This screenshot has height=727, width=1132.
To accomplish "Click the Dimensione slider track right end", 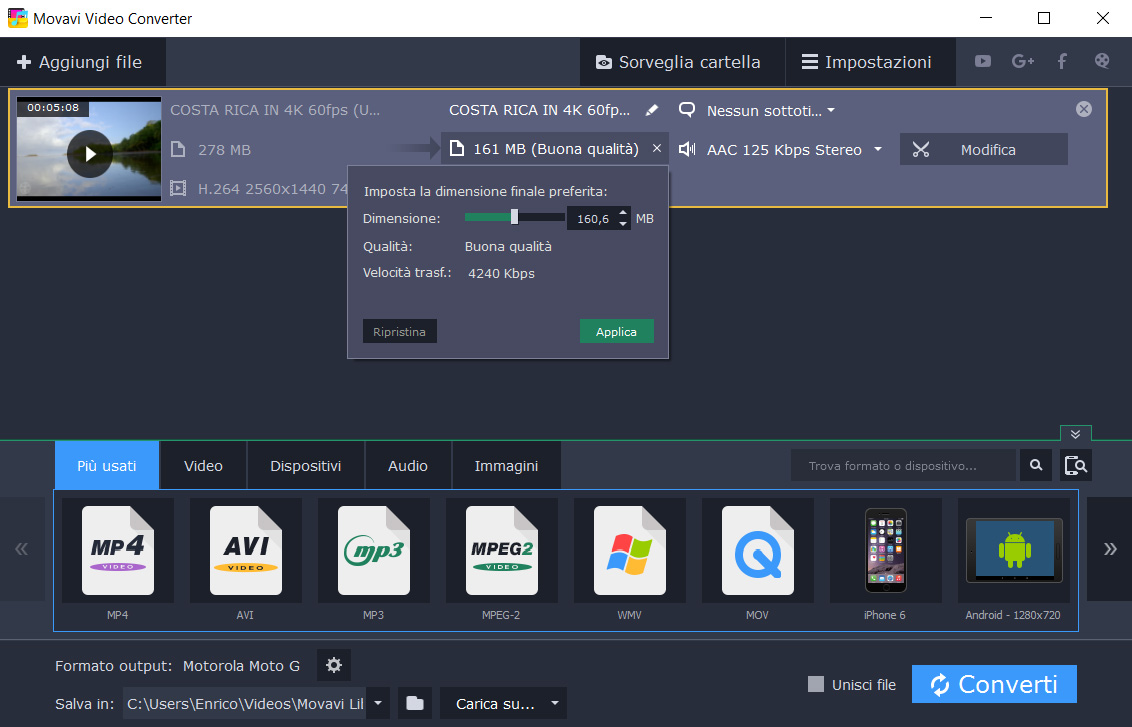I will 561,217.
